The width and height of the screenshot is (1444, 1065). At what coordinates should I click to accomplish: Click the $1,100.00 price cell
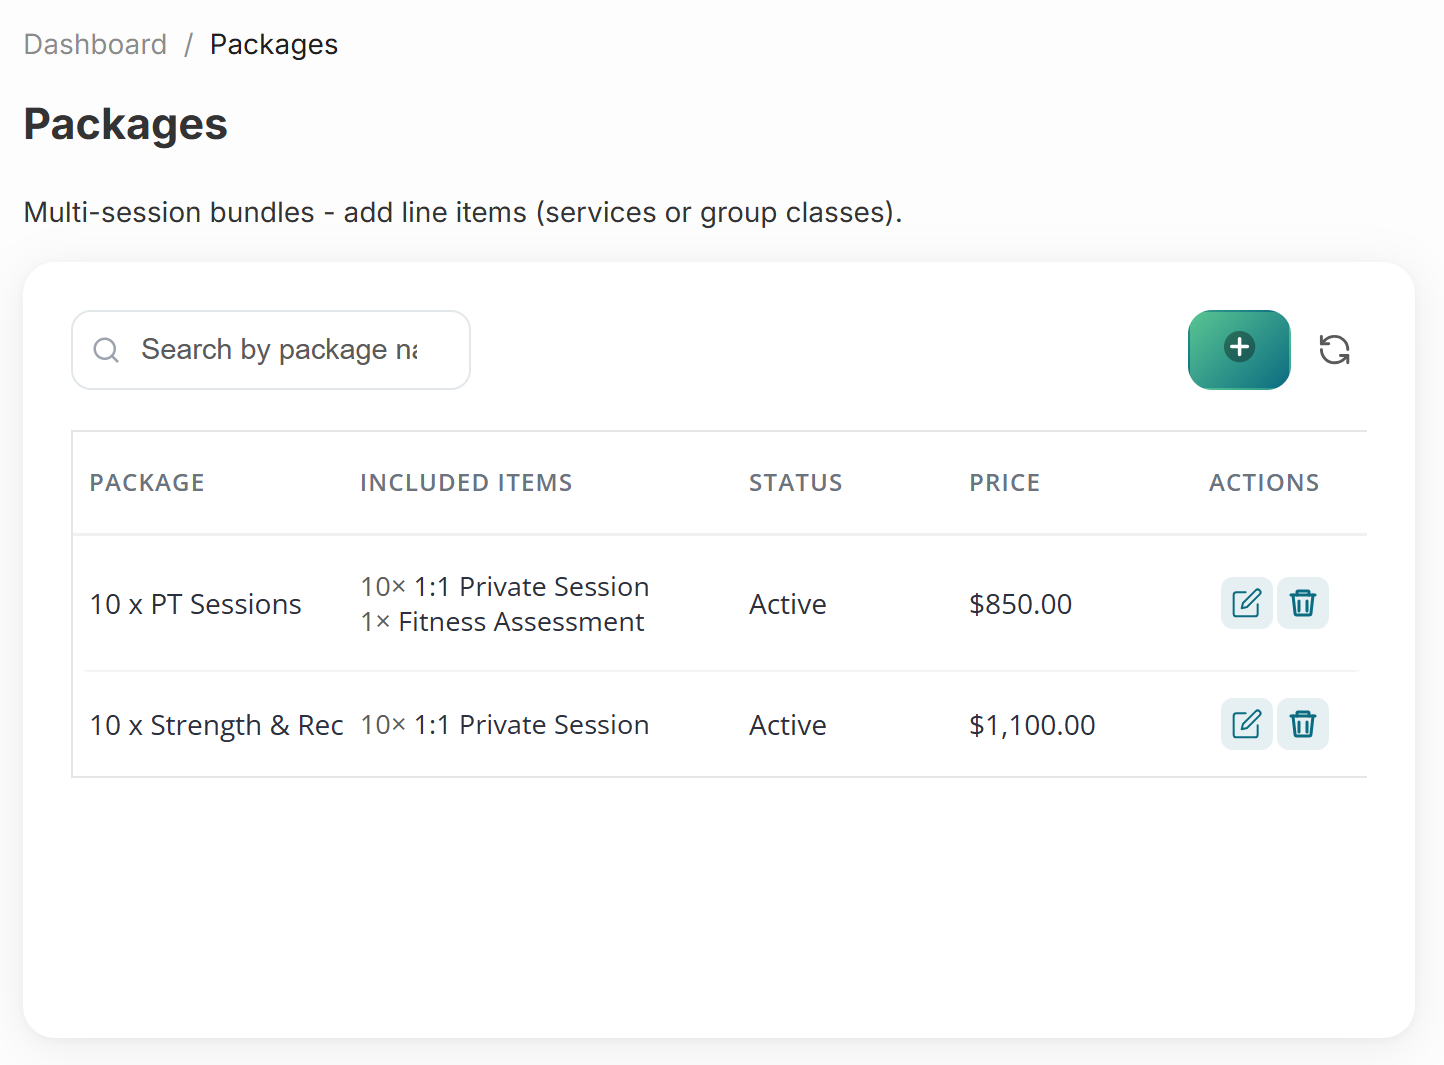(1032, 725)
